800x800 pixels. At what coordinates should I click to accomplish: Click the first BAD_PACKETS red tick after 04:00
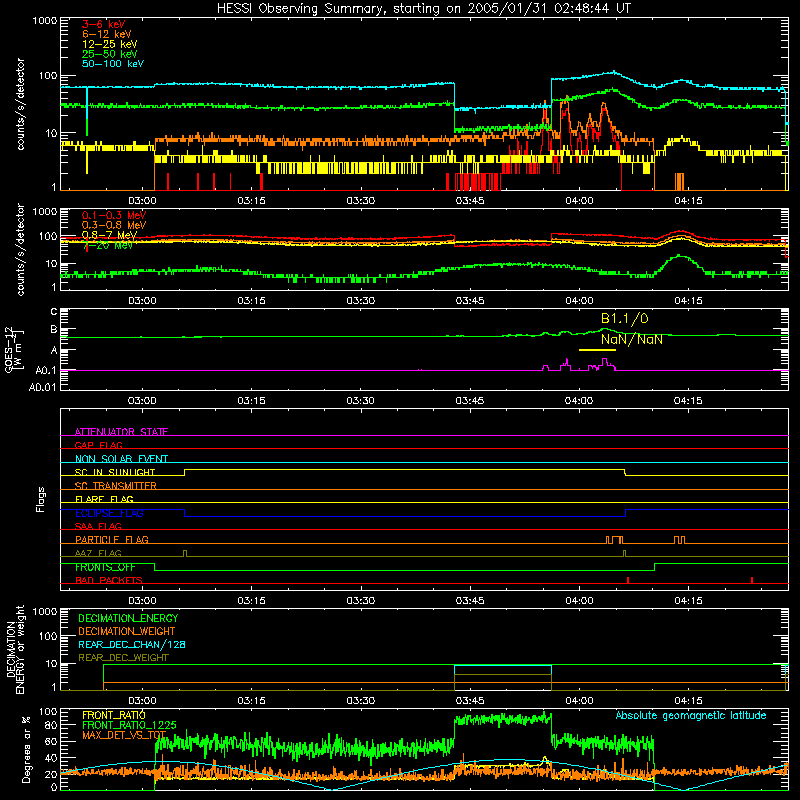628,580
